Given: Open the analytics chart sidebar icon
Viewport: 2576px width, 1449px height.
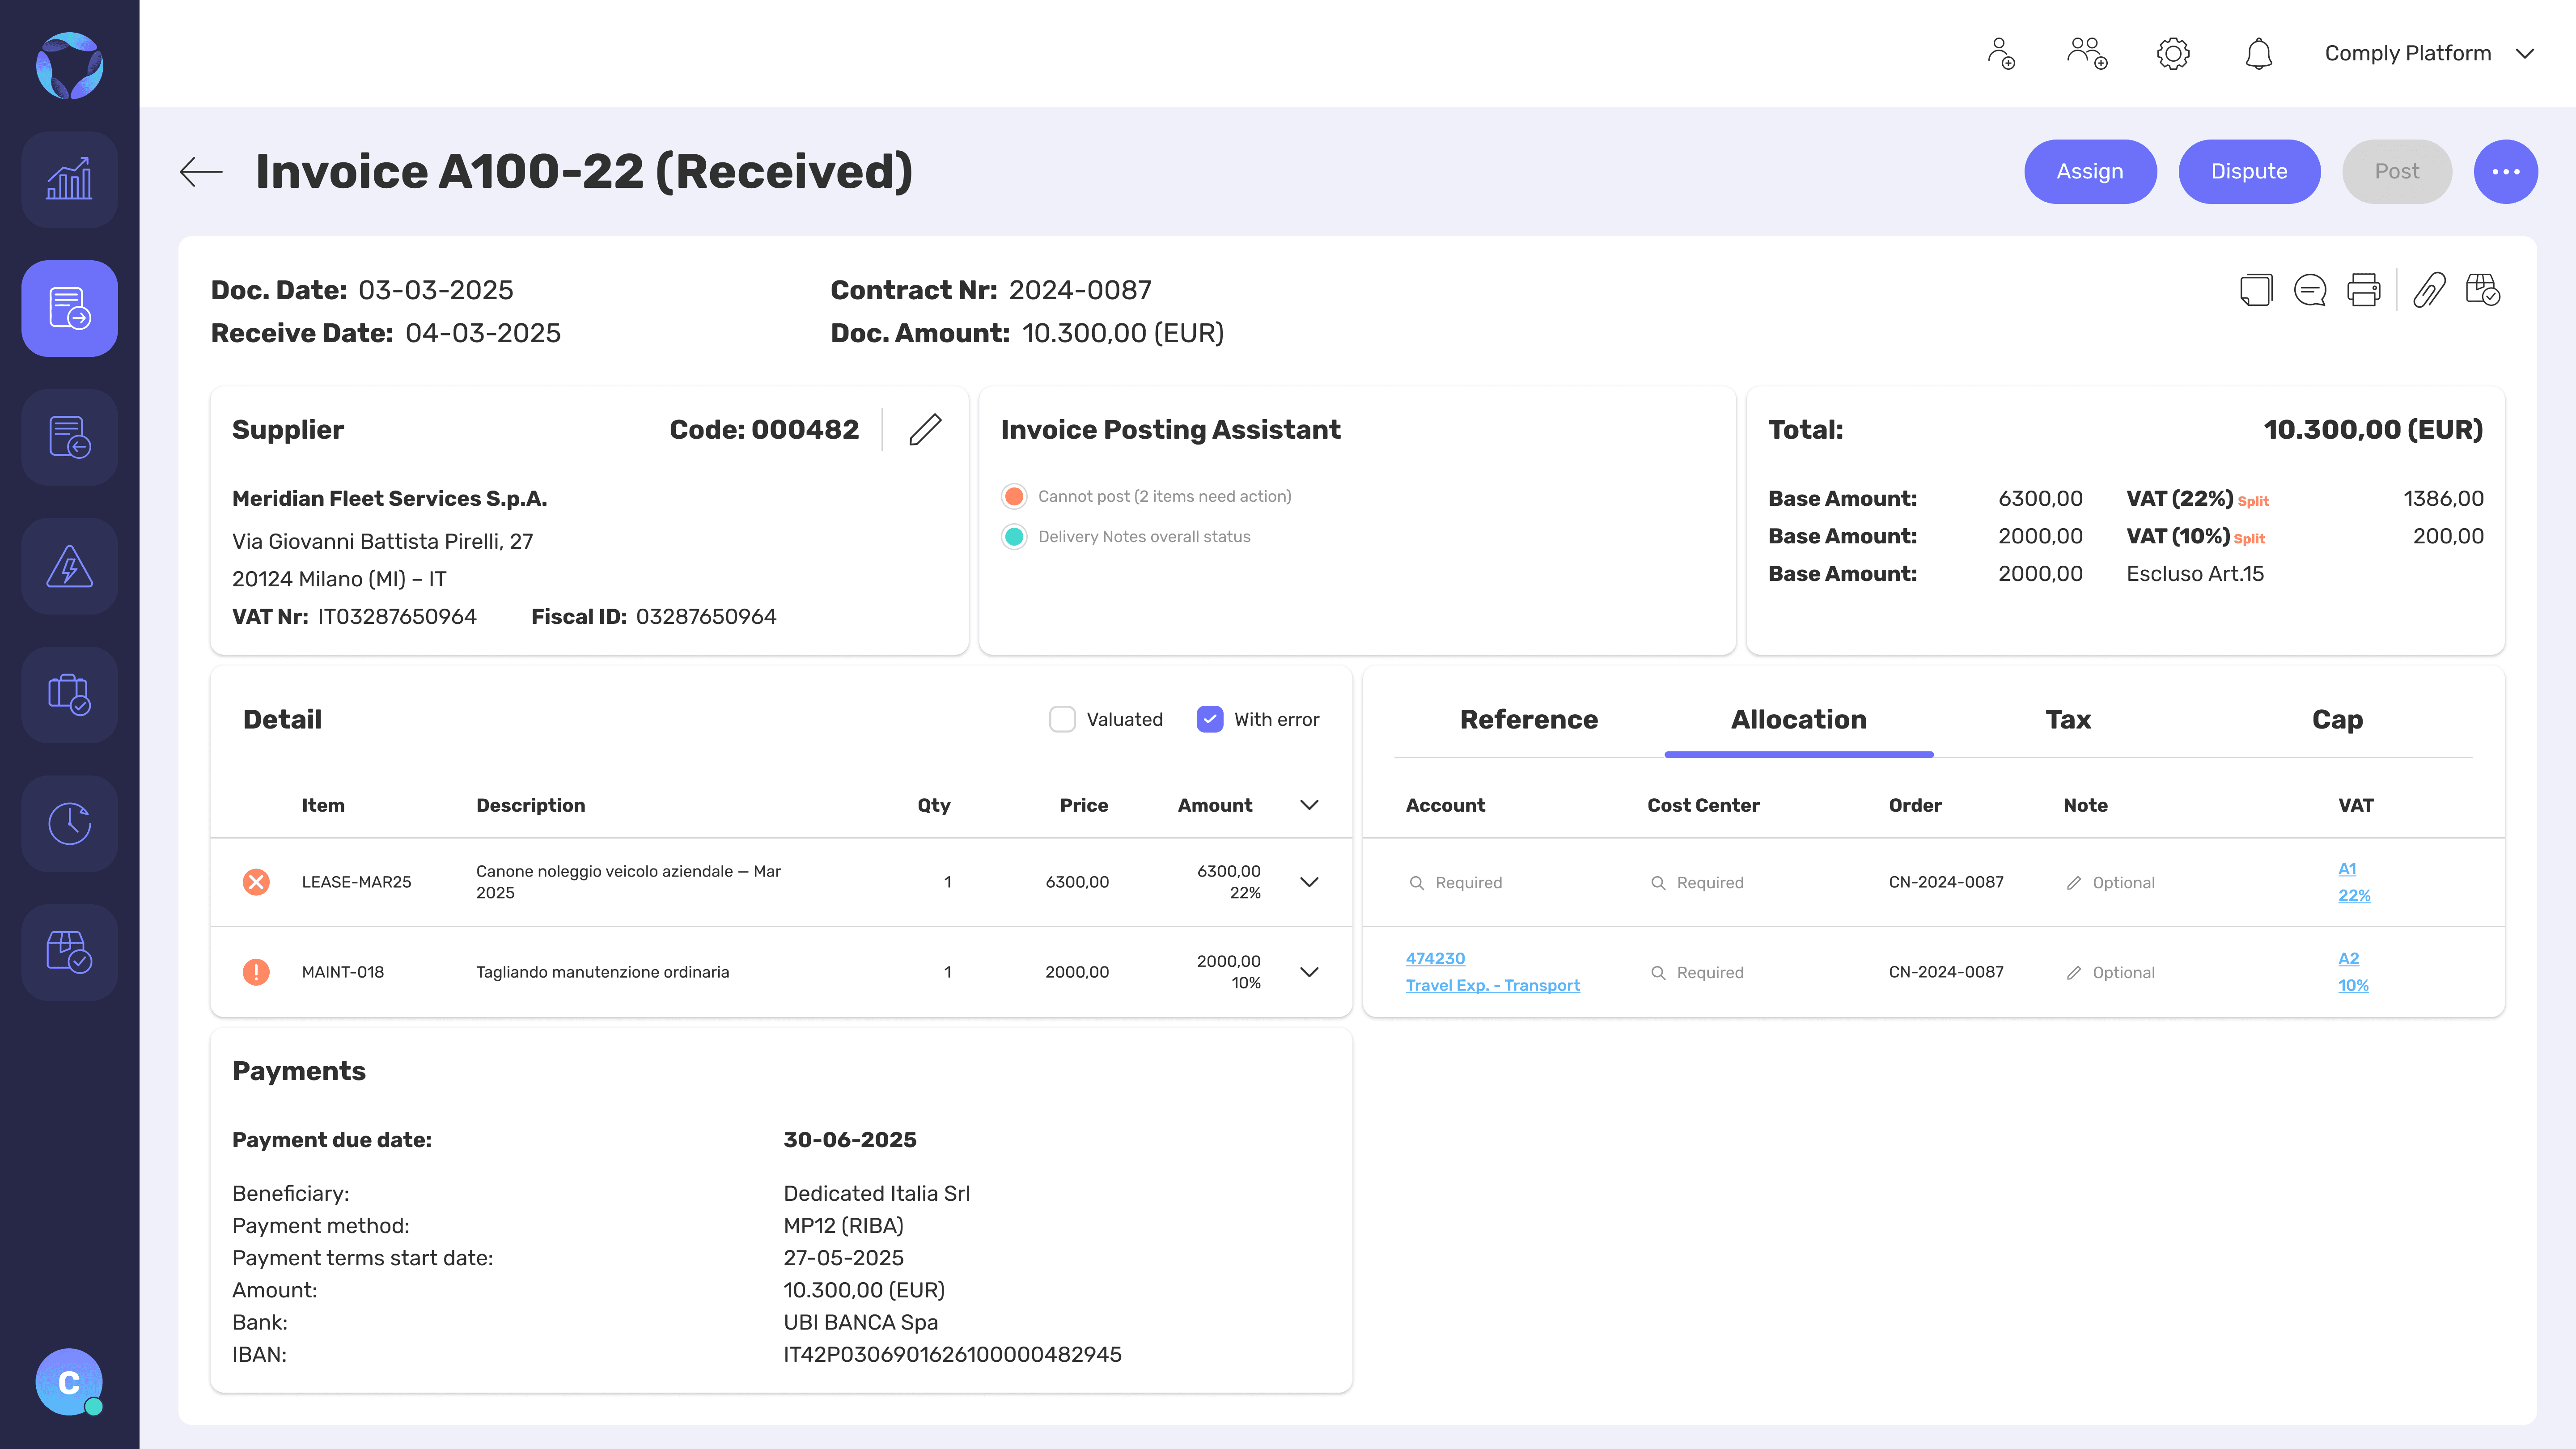Looking at the screenshot, I should [x=69, y=179].
